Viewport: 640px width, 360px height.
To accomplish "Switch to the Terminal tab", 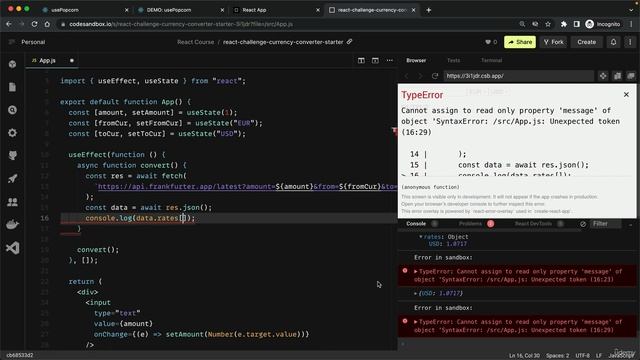I will pyautogui.click(x=491, y=60).
